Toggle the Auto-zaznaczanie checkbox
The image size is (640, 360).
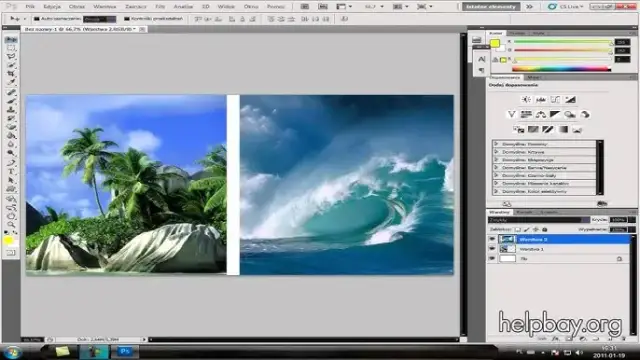pyautogui.click(x=37, y=19)
